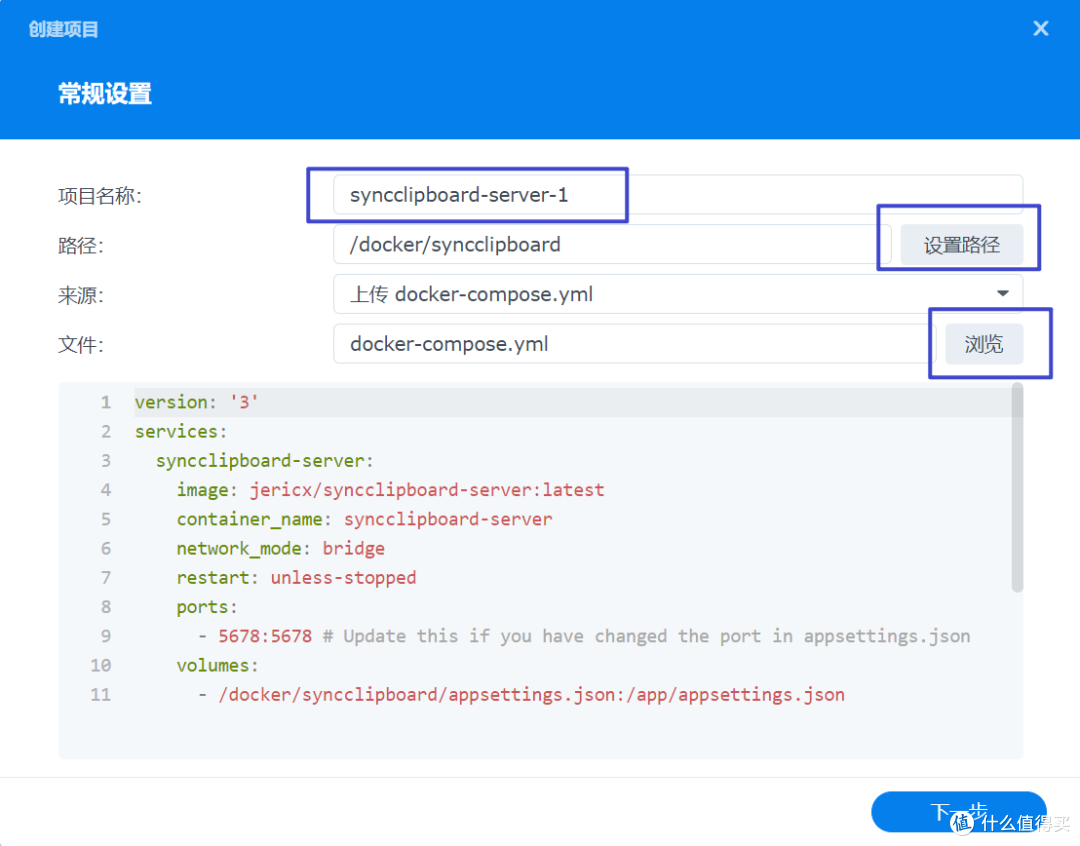Click the 文件 field showing docker-compose.yml

600,343
